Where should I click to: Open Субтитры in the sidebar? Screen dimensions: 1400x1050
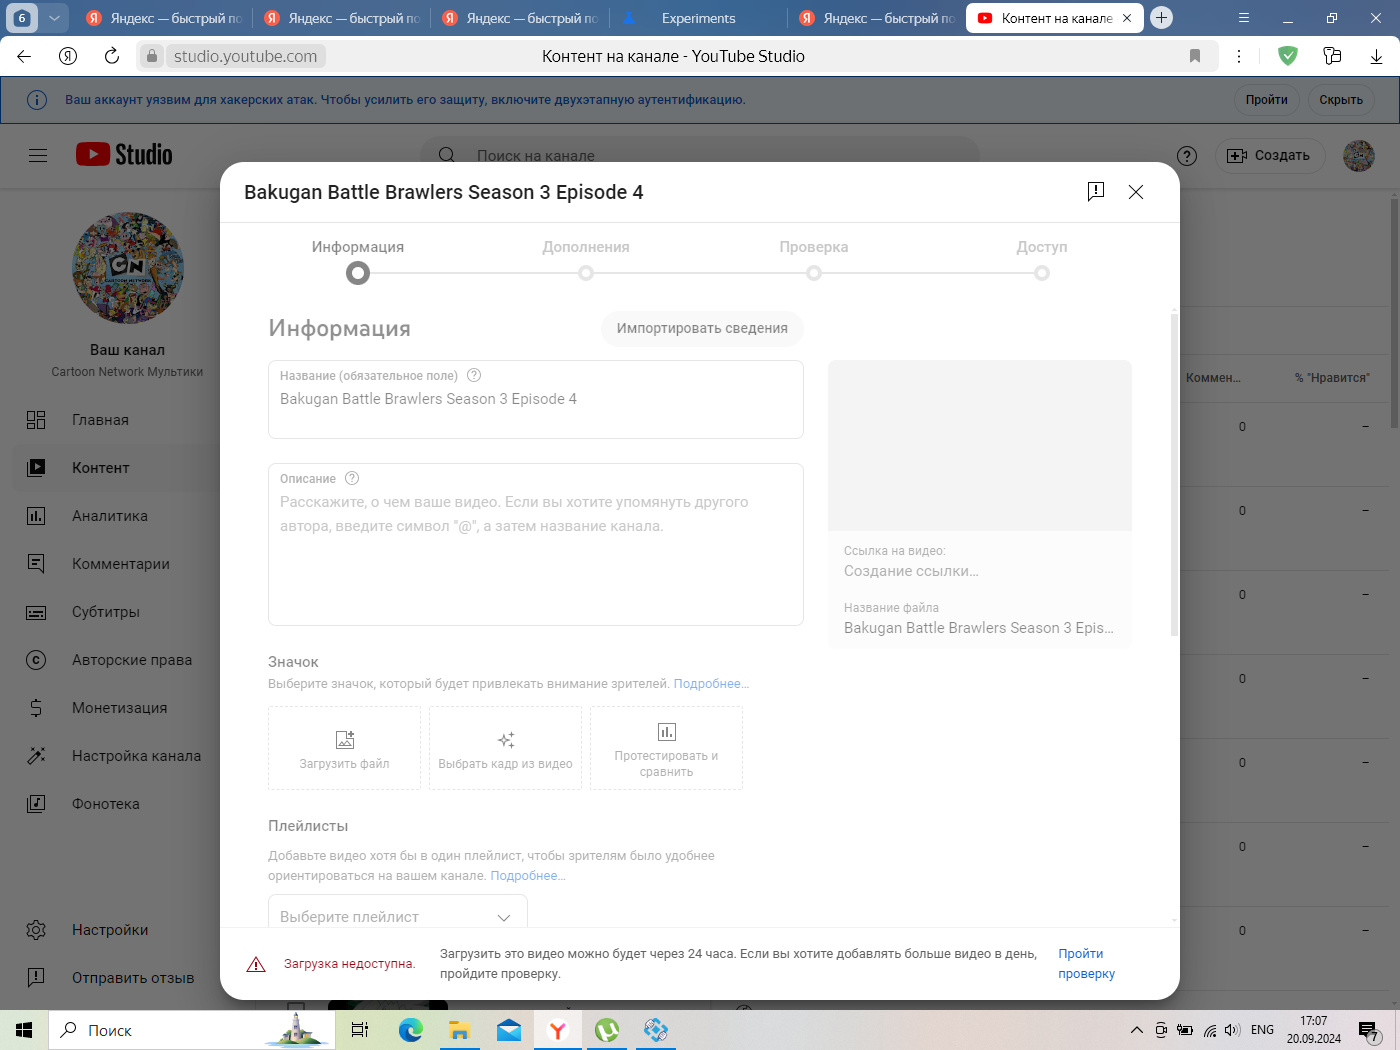[x=115, y=612]
